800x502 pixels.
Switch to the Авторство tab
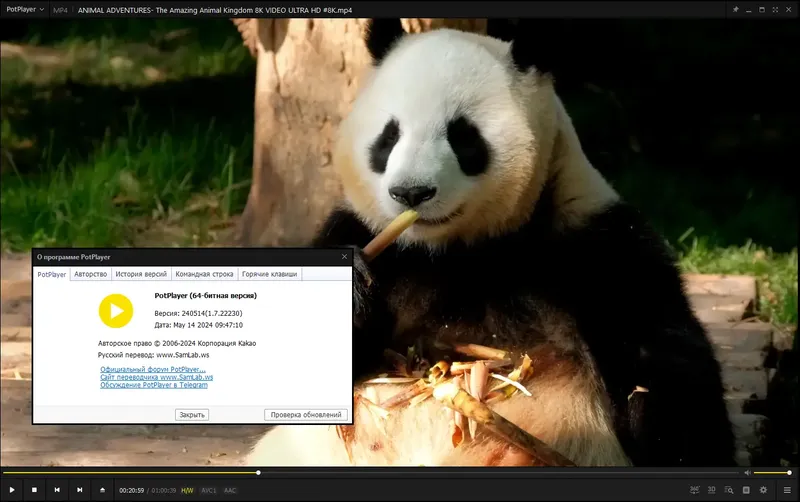pos(90,274)
